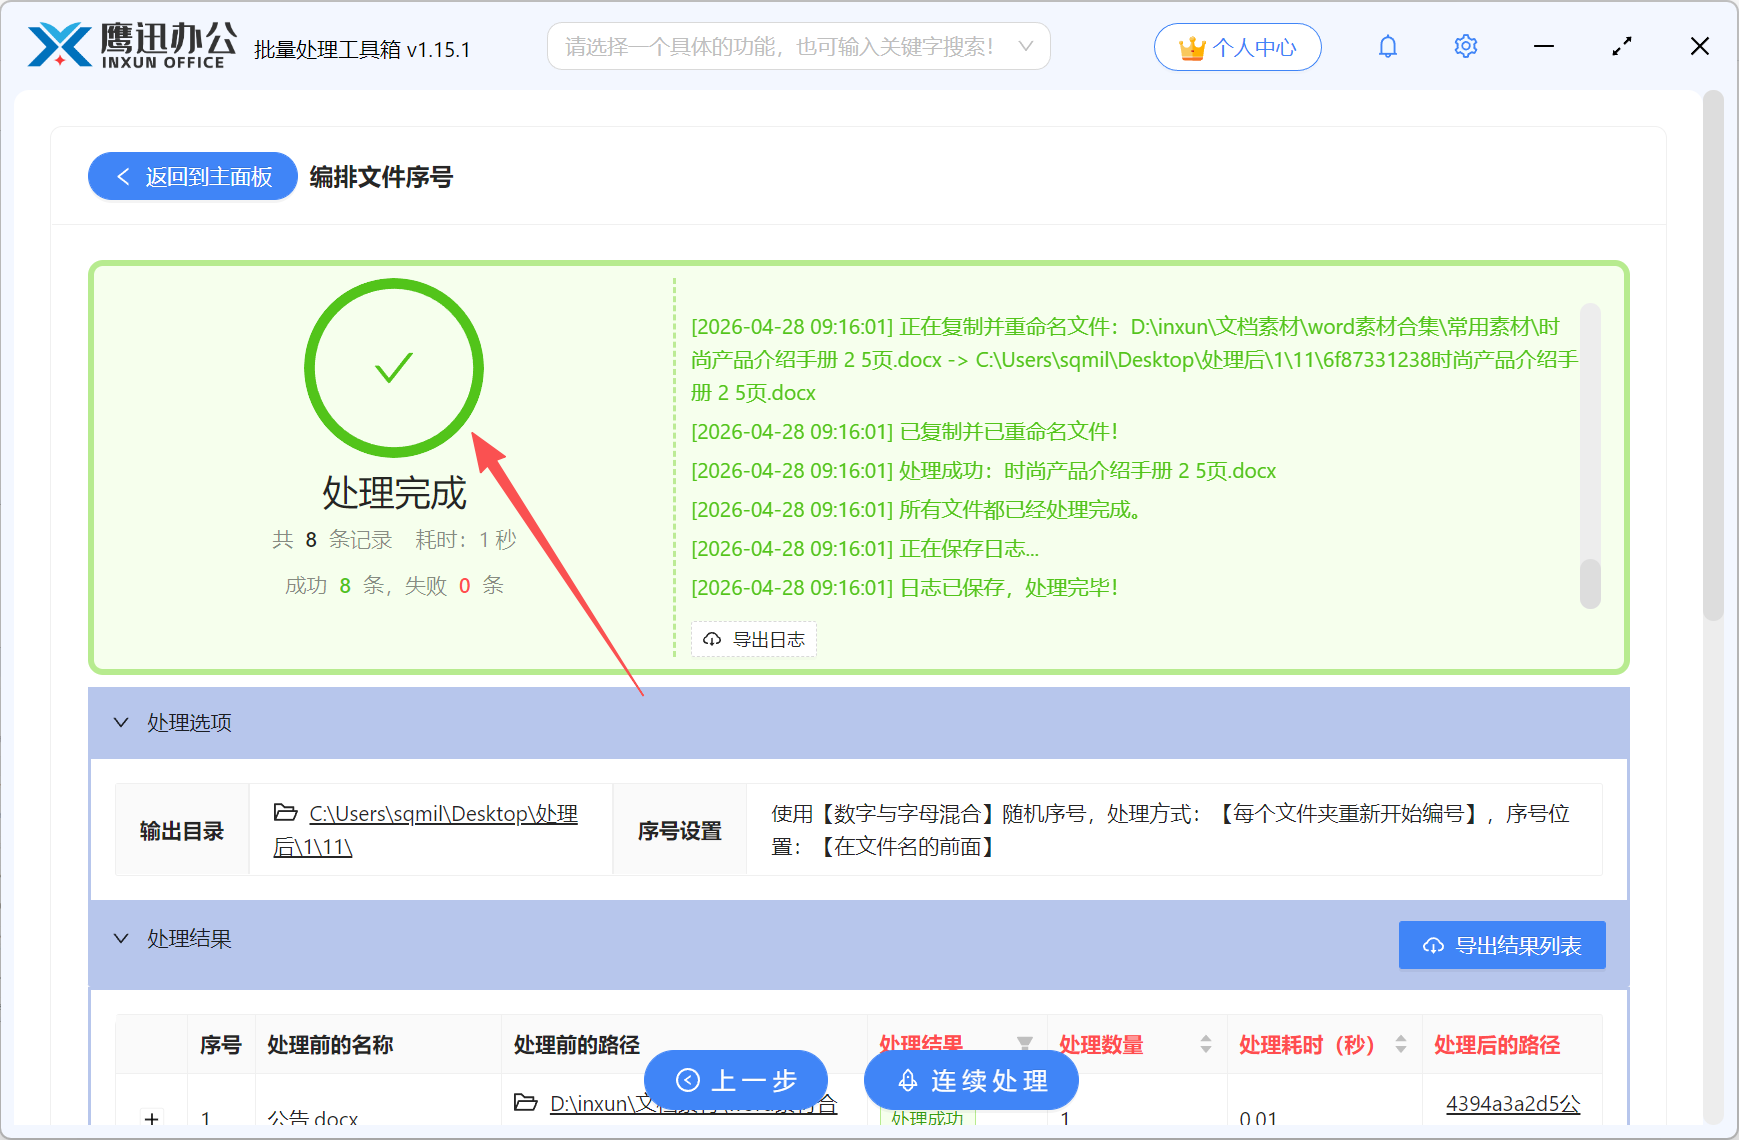Sort the 处理数量 column
The width and height of the screenshot is (1739, 1140).
pos(1206,1044)
